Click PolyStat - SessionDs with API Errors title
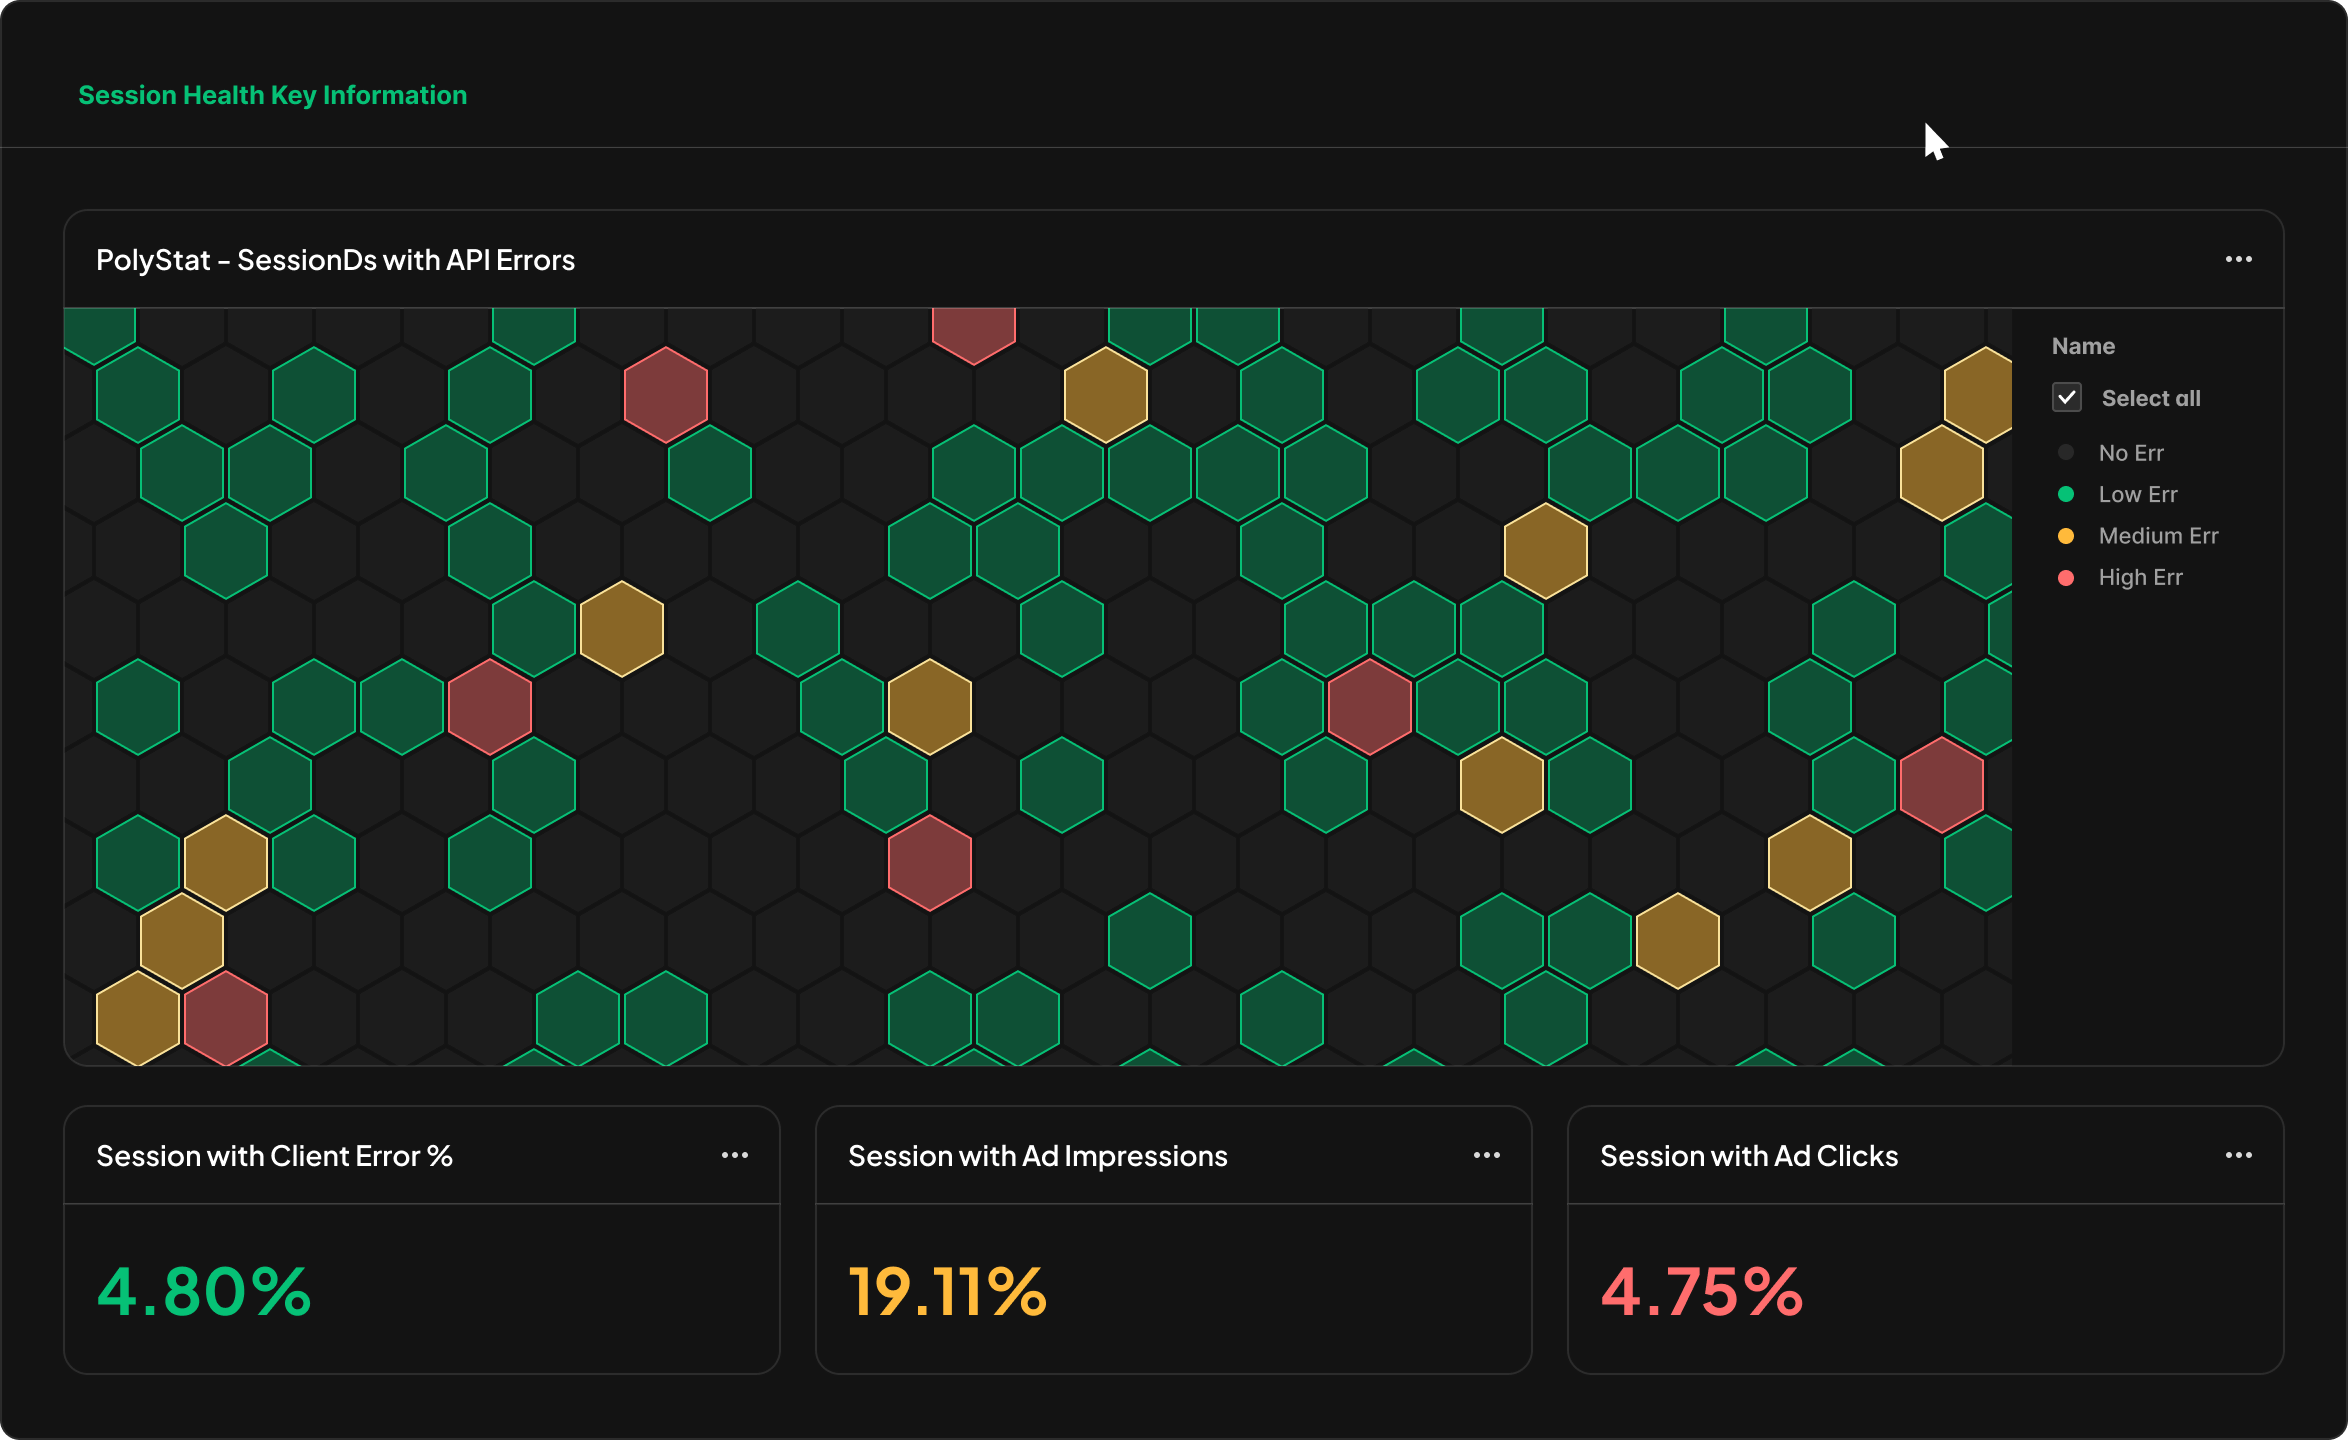The width and height of the screenshot is (2348, 1440). tap(335, 260)
